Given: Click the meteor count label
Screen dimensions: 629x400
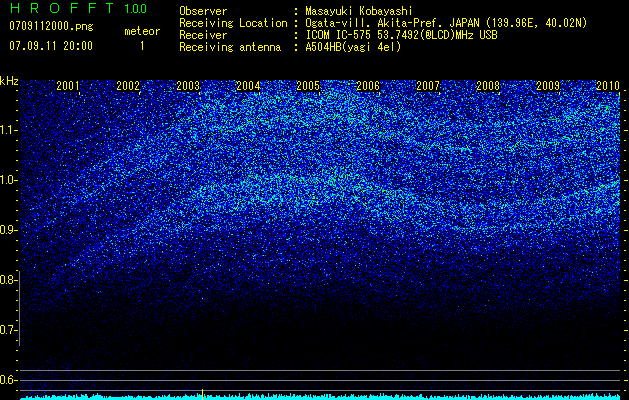Looking at the screenshot, I should tap(142, 31).
